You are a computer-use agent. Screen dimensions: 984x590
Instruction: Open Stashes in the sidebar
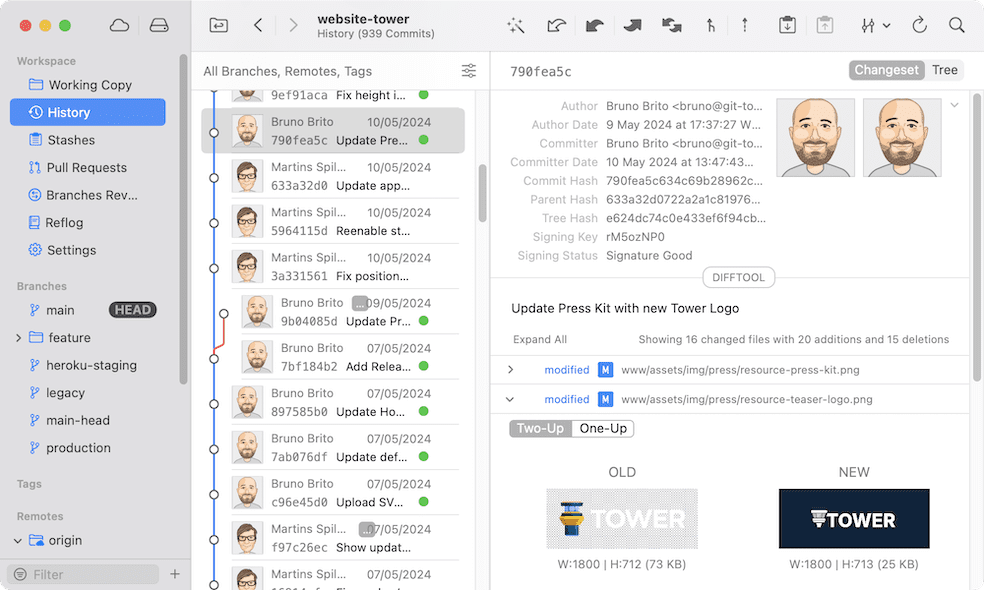tap(88, 140)
